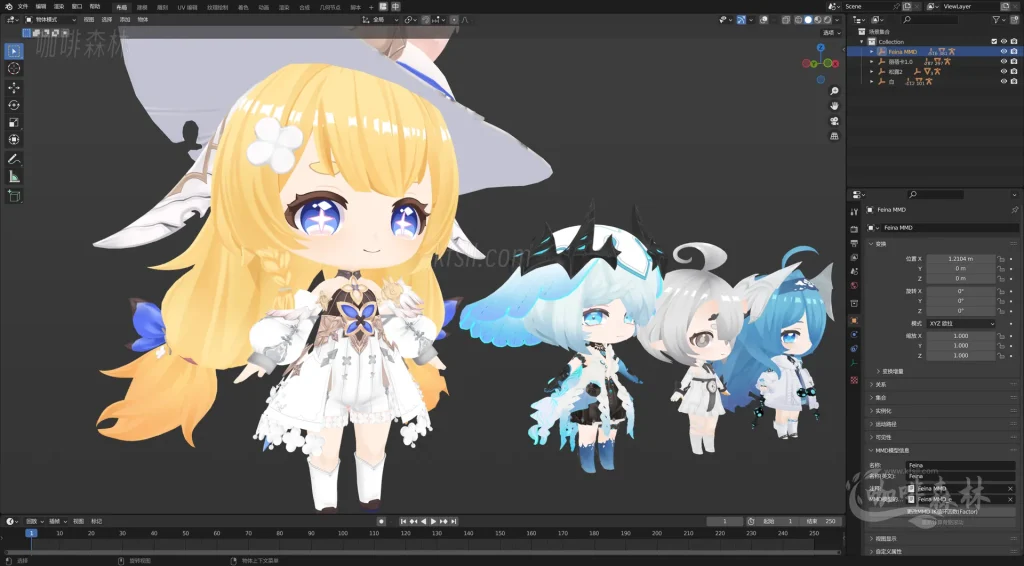Expand Feina MMD in the outliner
The image size is (1024, 566).
coord(872,52)
